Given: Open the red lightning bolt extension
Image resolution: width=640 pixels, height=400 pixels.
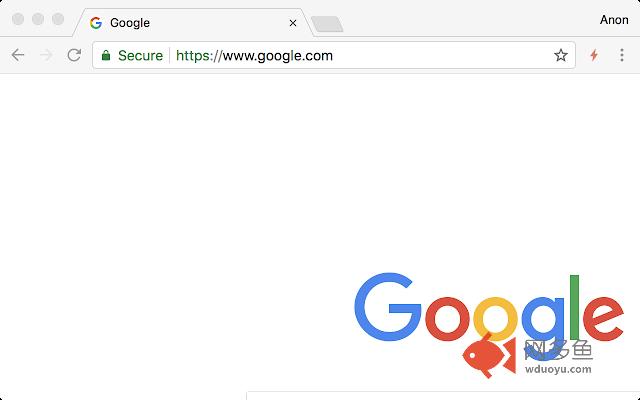Looking at the screenshot, I should [x=594, y=55].
